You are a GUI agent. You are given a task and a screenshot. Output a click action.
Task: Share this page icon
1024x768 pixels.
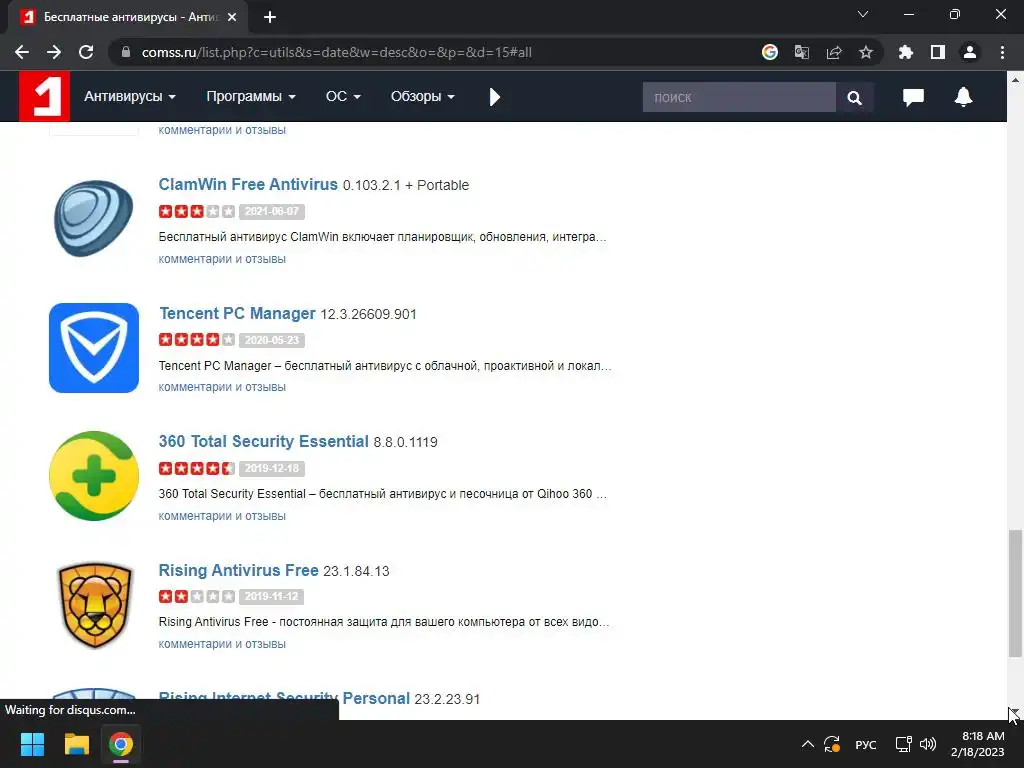834,52
